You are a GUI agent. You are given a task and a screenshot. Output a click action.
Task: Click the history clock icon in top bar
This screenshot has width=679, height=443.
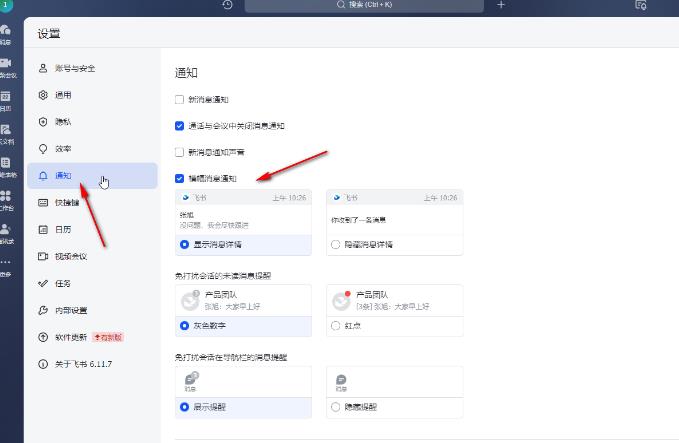[x=227, y=5]
